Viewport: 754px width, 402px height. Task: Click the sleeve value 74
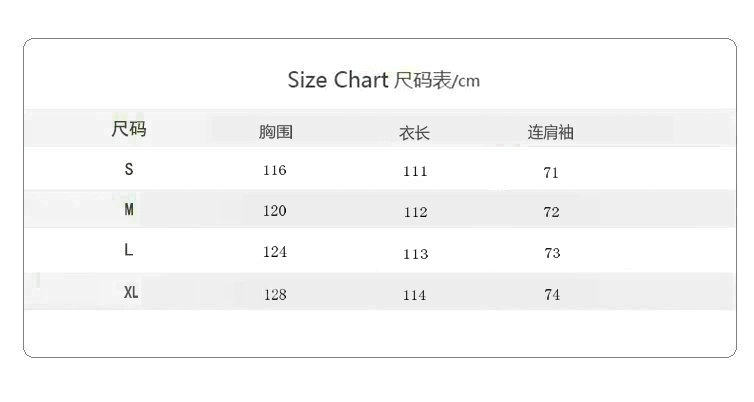(552, 295)
